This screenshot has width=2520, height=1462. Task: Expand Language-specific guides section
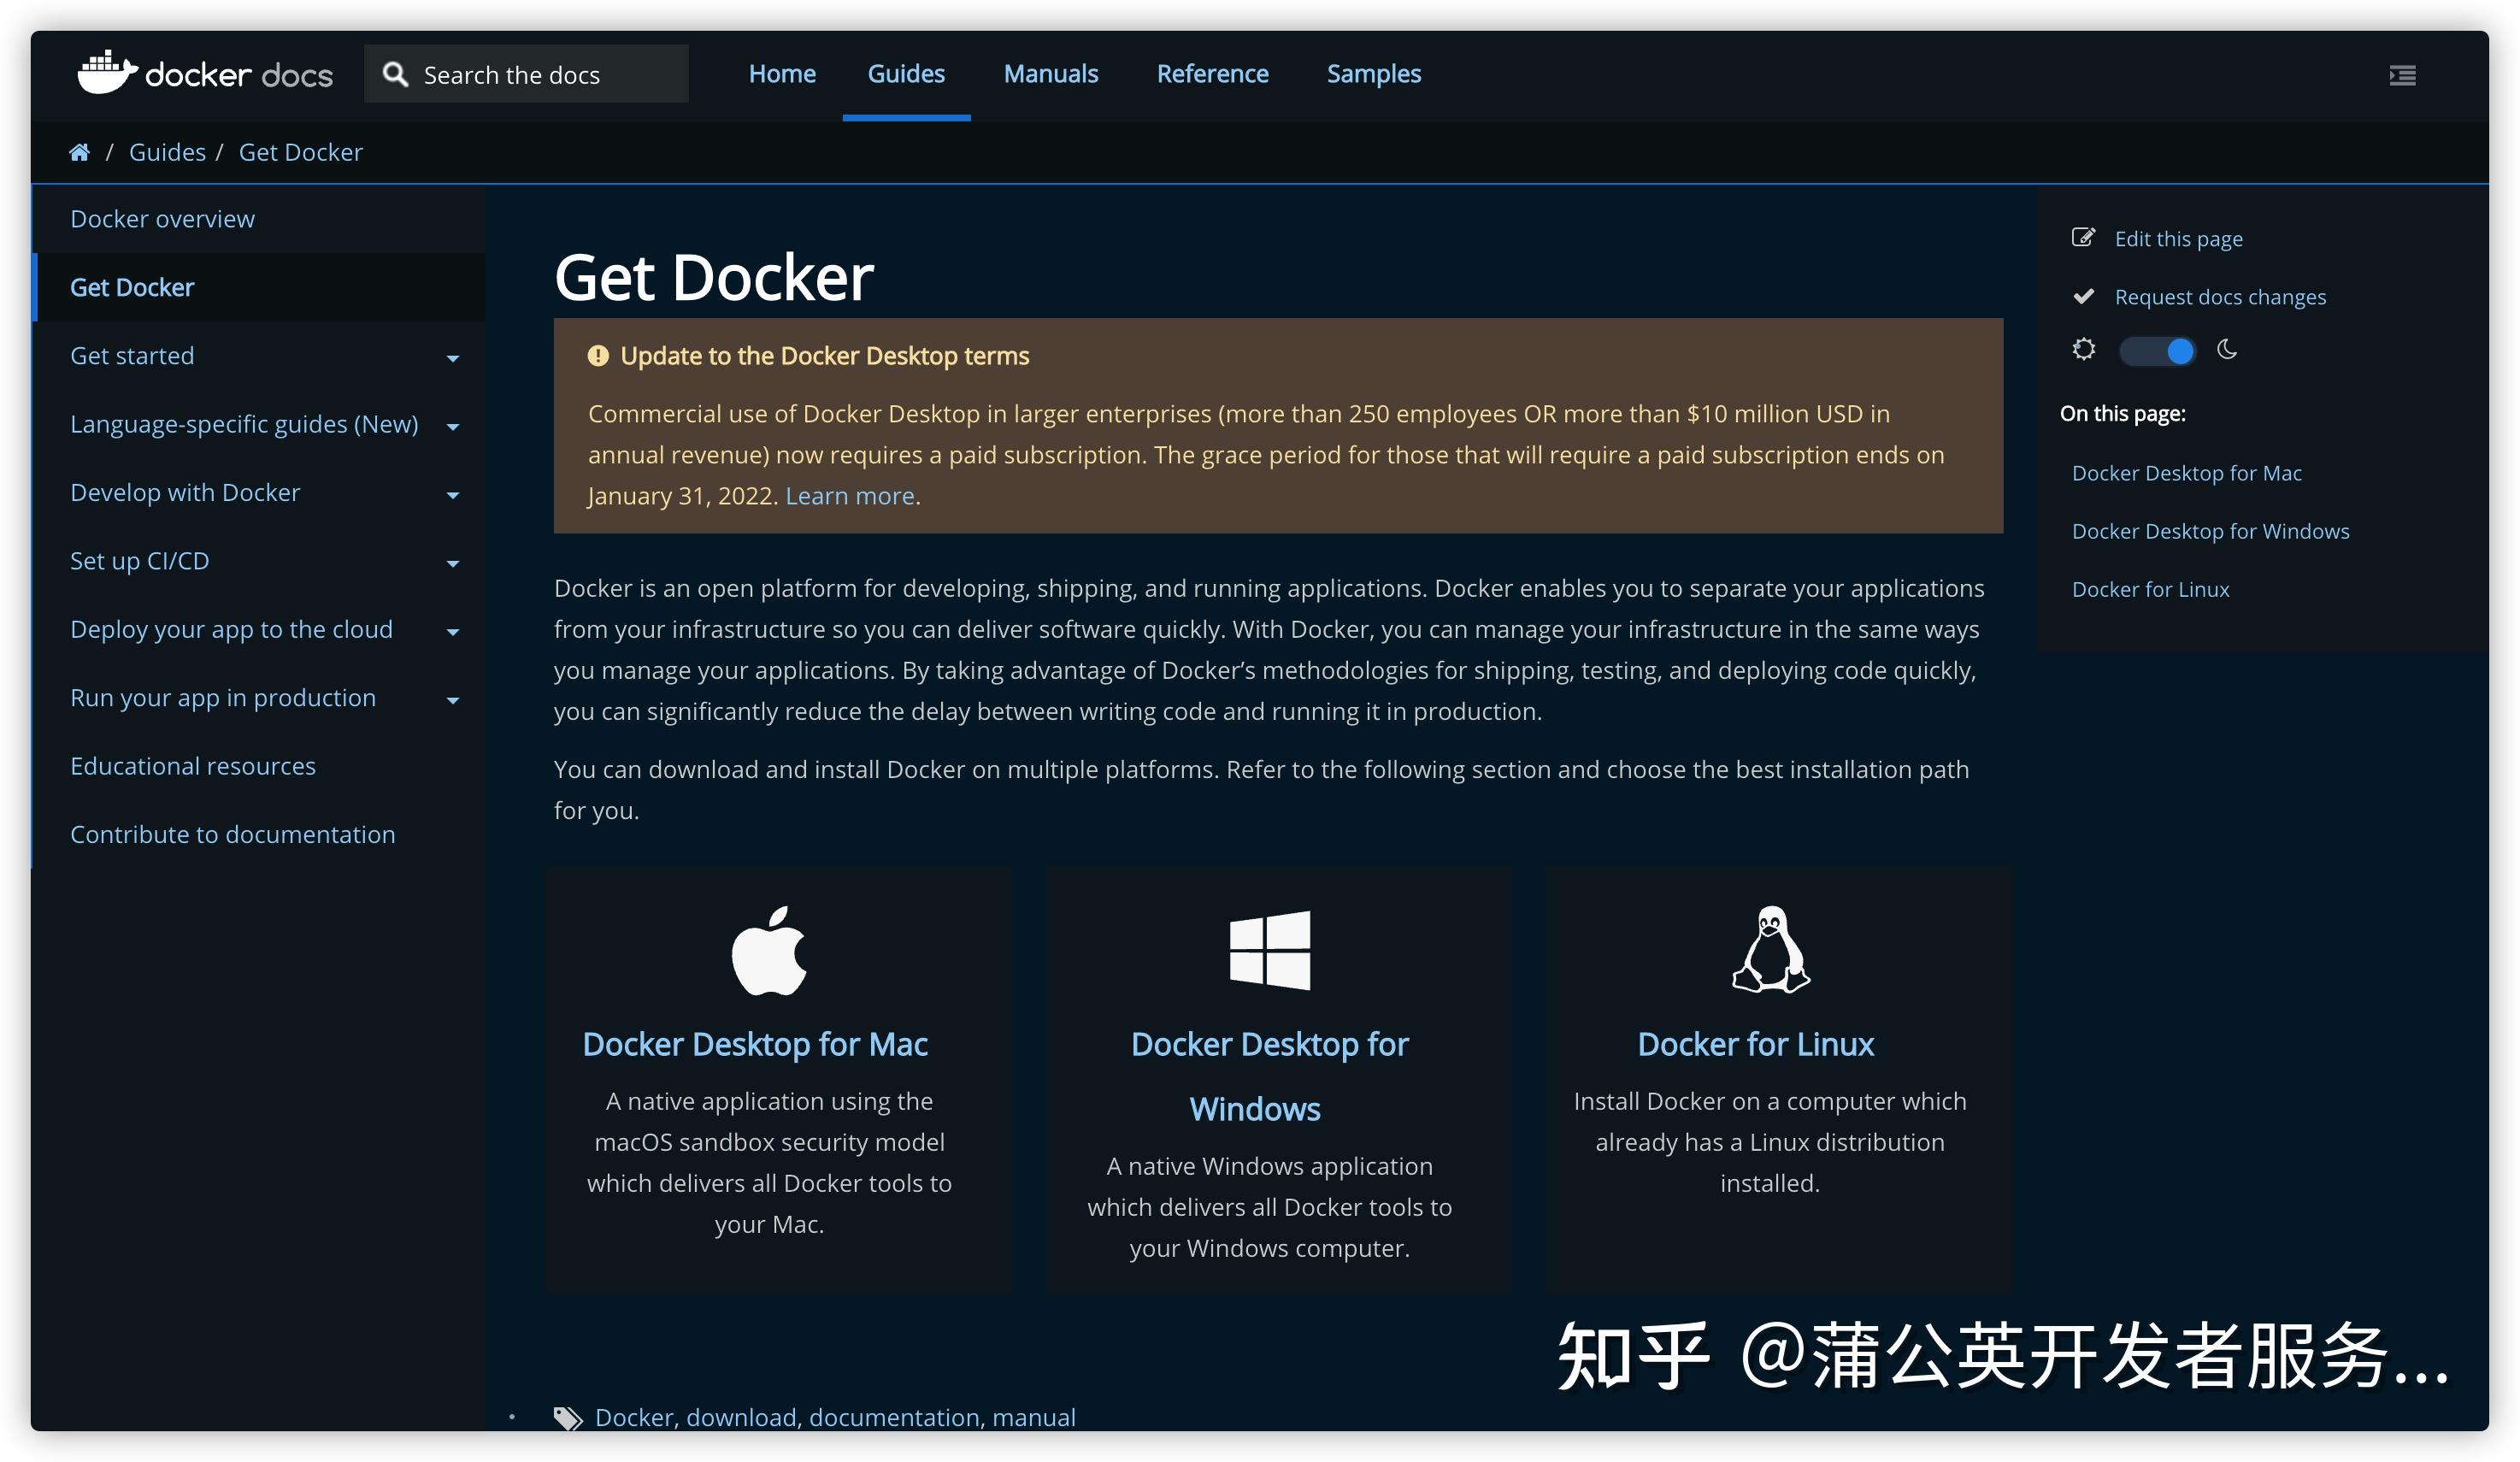[x=452, y=427]
